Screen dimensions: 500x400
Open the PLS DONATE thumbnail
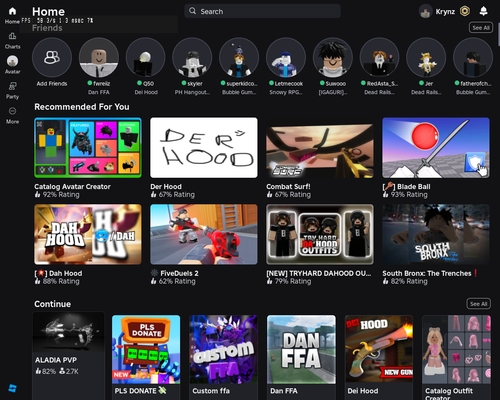[x=146, y=349]
